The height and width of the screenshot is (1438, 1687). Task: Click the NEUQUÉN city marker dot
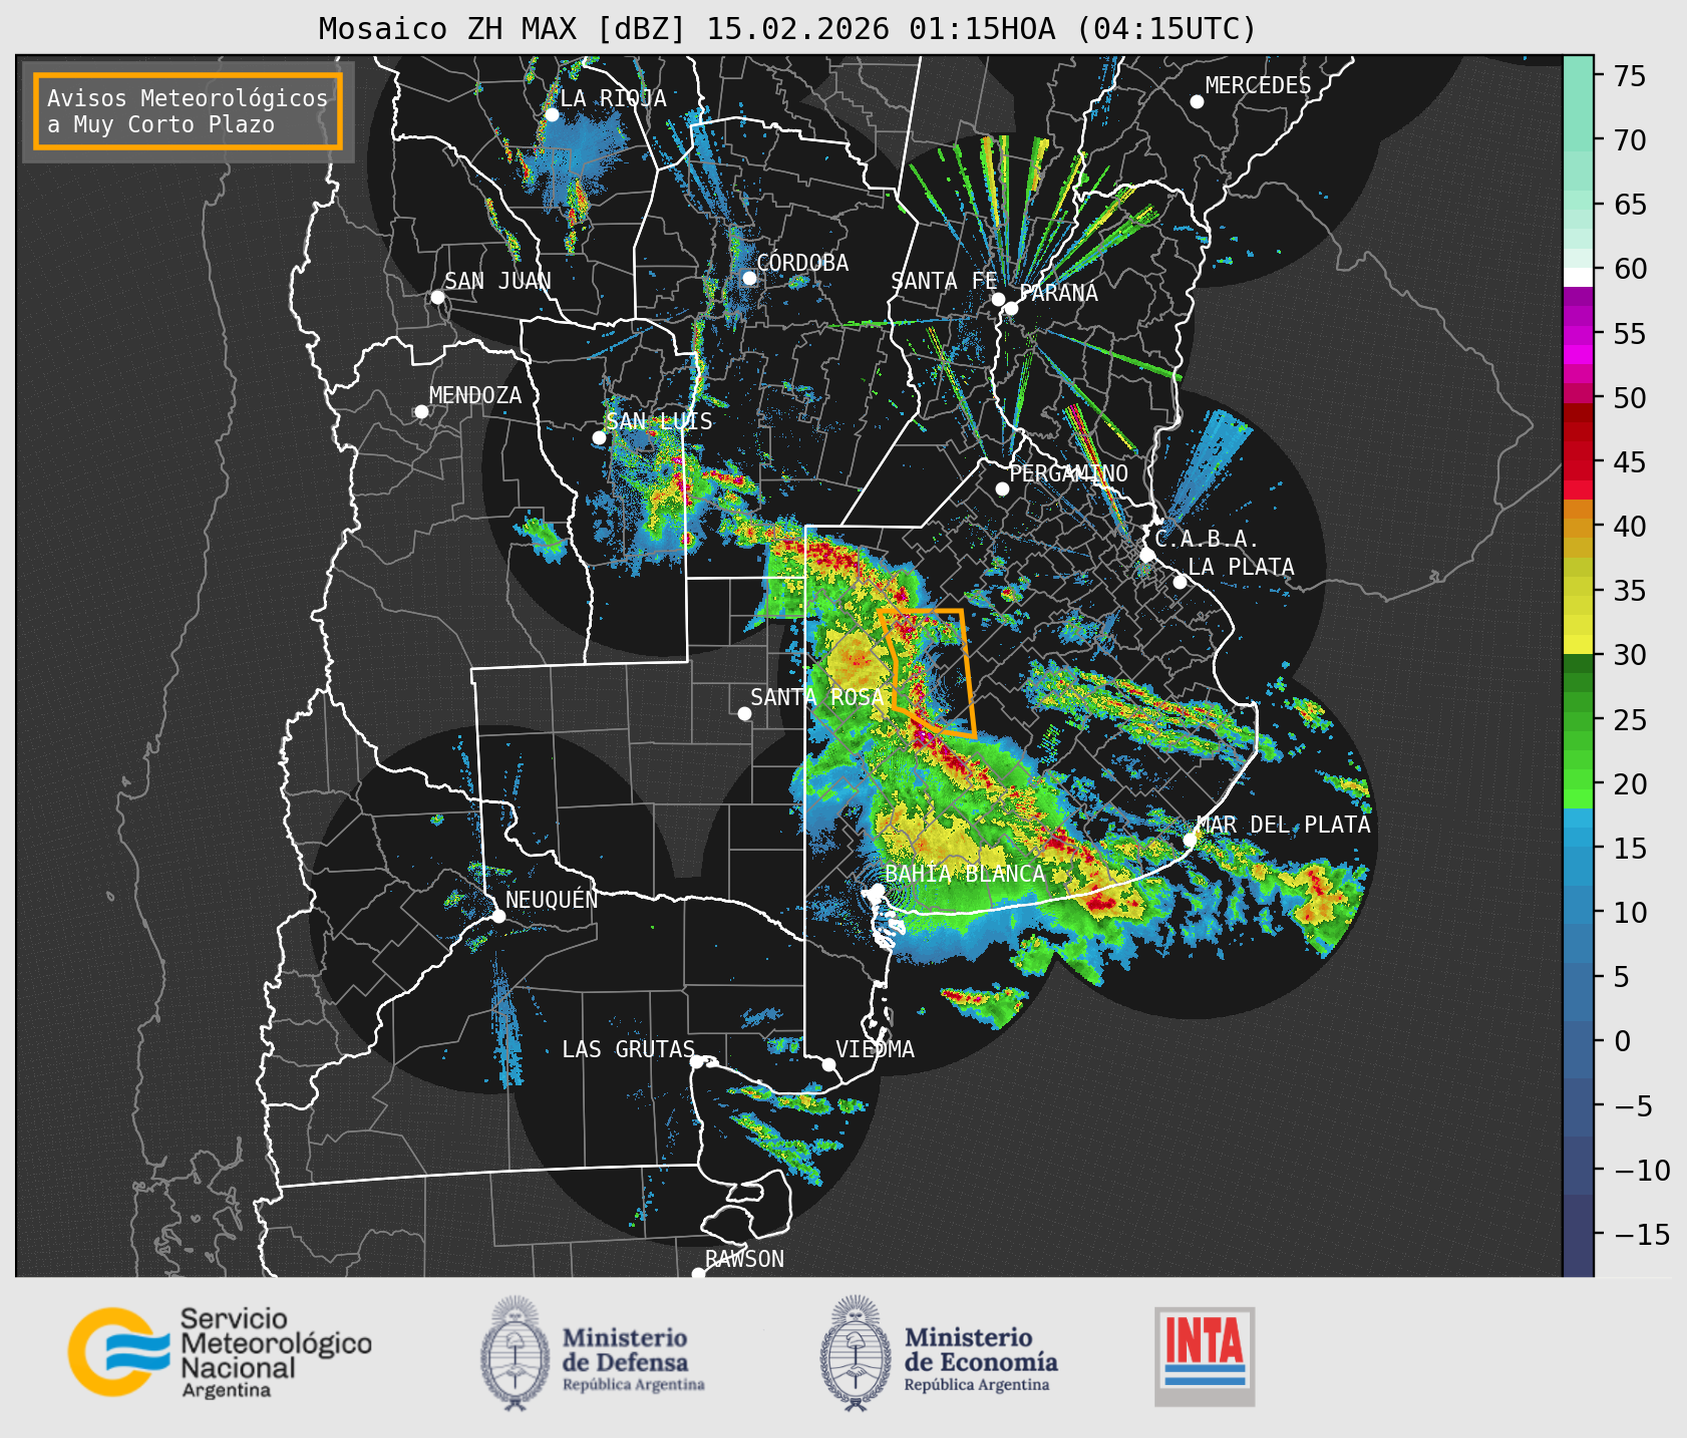498,916
